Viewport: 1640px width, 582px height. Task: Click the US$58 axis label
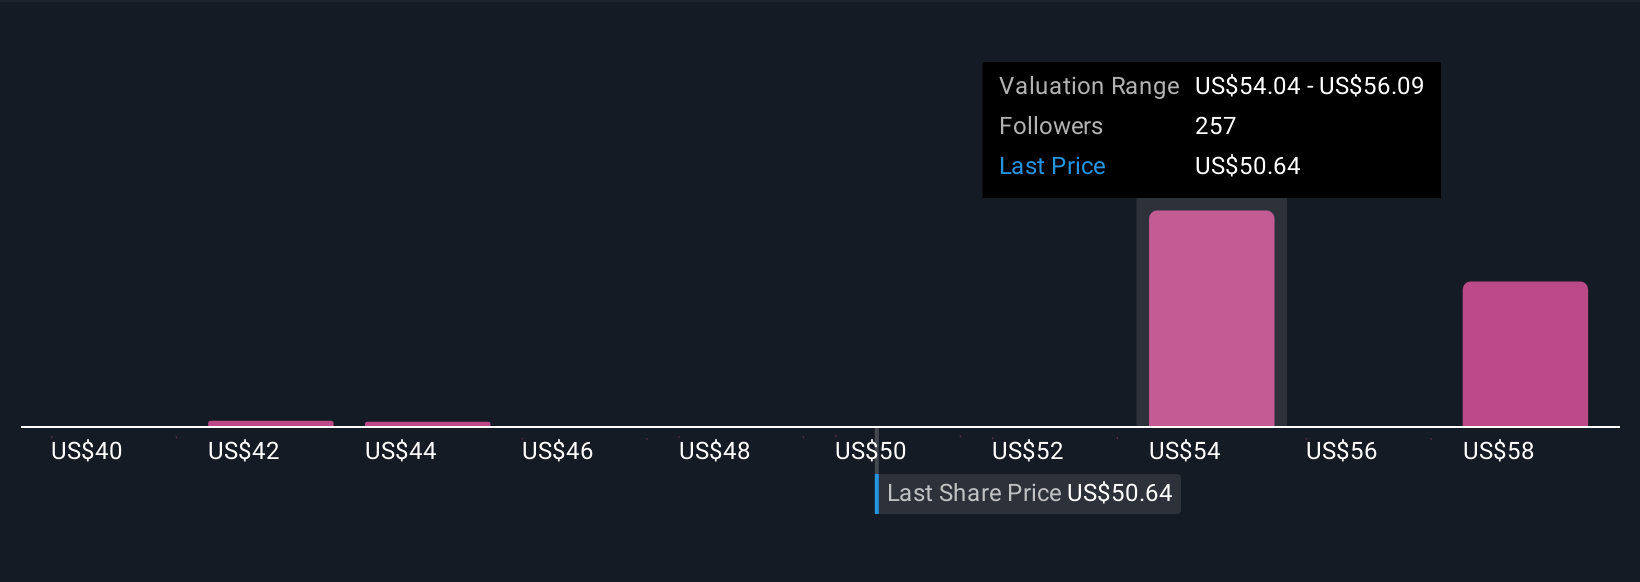[x=1499, y=451]
